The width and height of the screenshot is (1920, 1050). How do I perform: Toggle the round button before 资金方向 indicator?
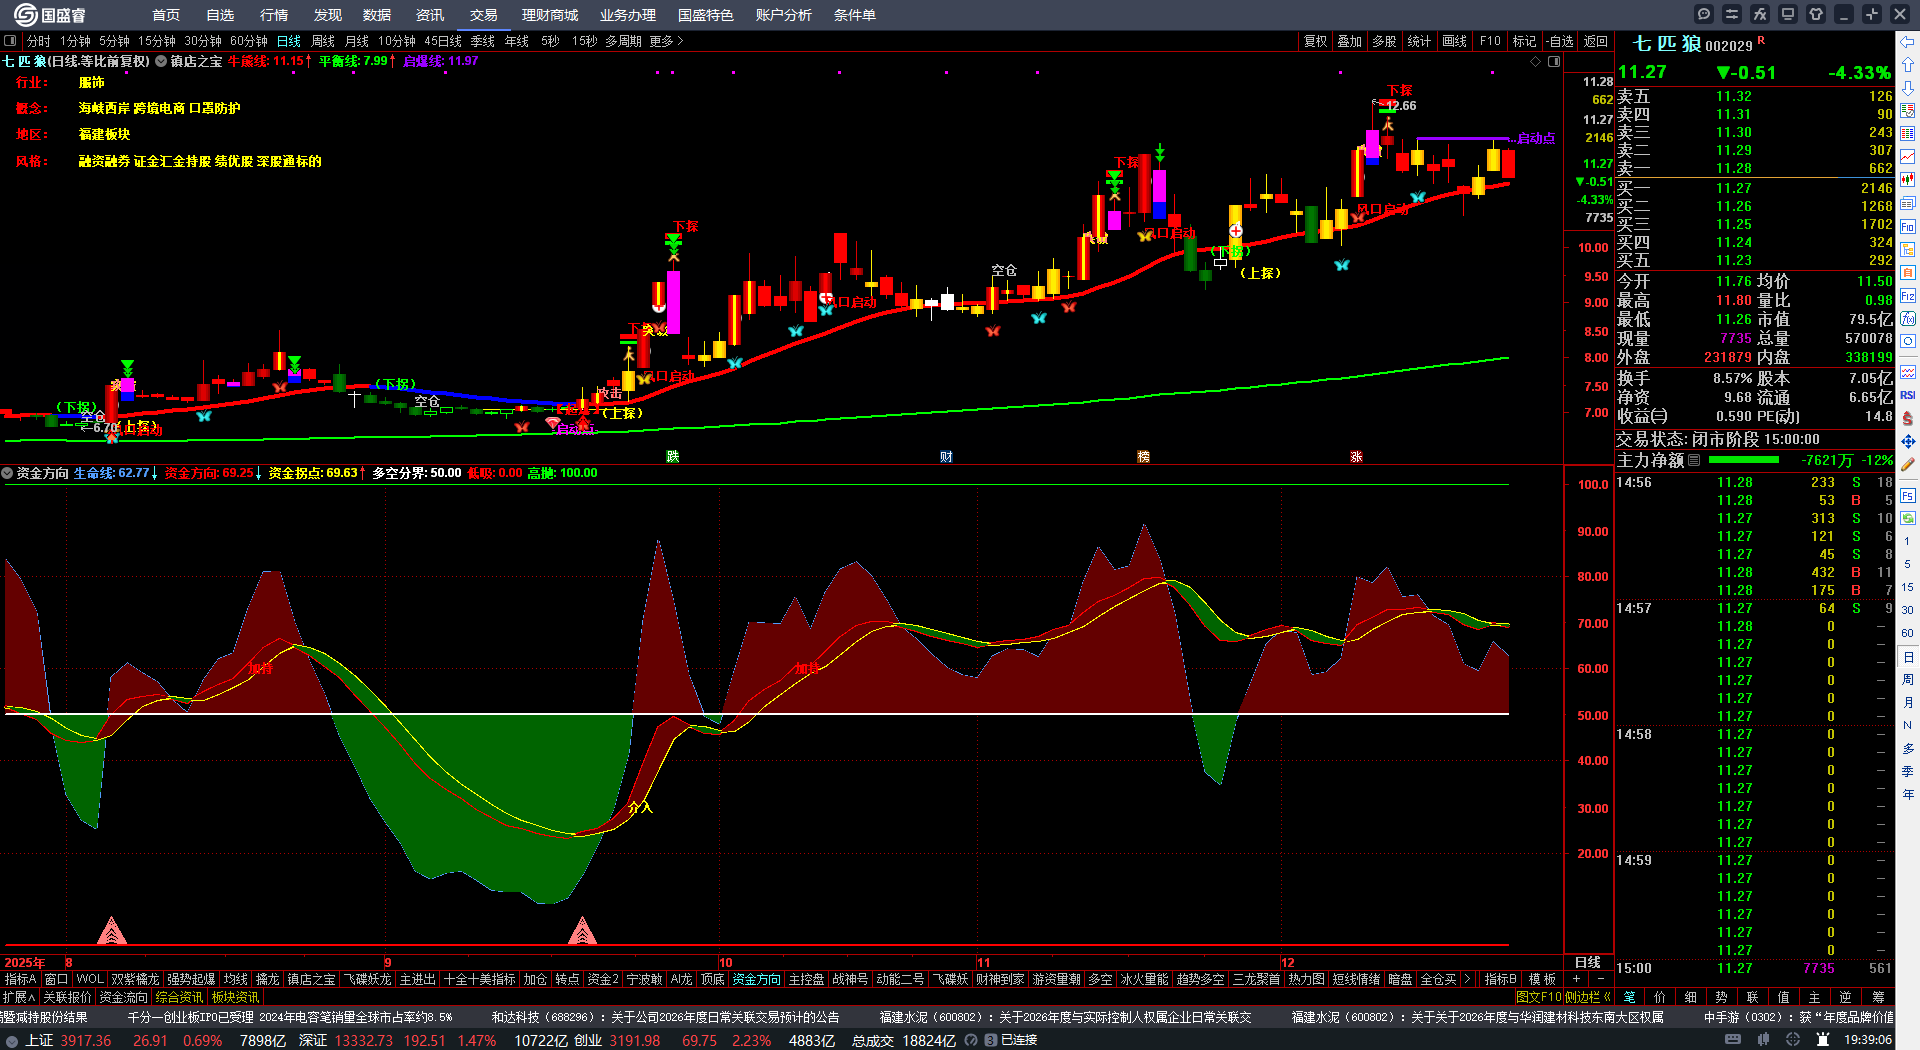tap(7, 473)
